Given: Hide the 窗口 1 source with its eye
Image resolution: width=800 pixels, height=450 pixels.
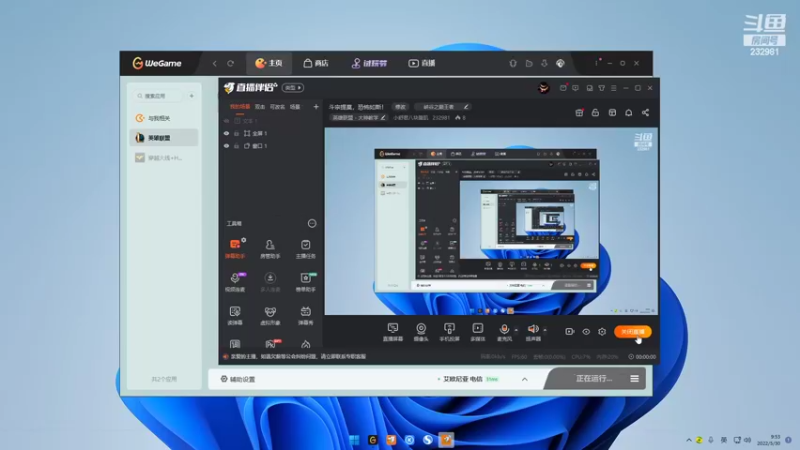Looking at the screenshot, I should [227, 146].
